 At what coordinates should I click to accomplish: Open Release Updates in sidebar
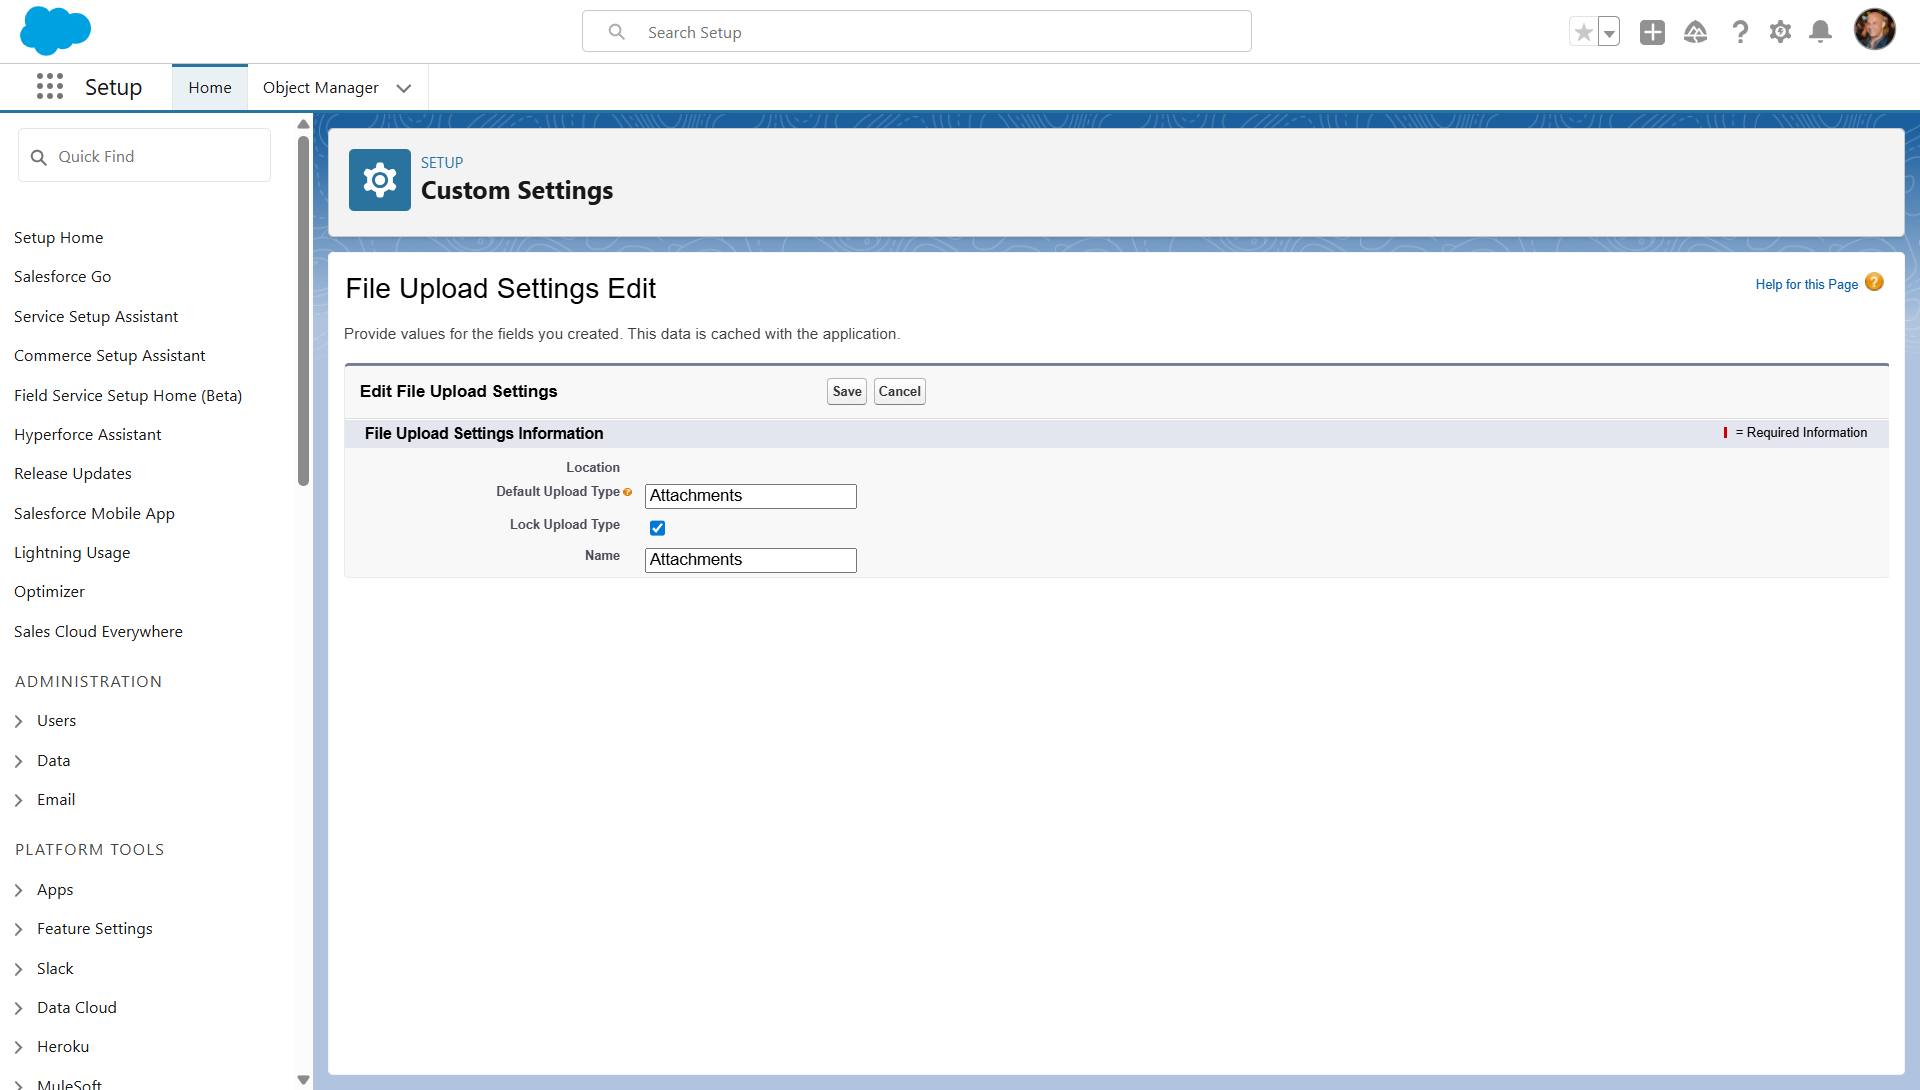click(73, 474)
